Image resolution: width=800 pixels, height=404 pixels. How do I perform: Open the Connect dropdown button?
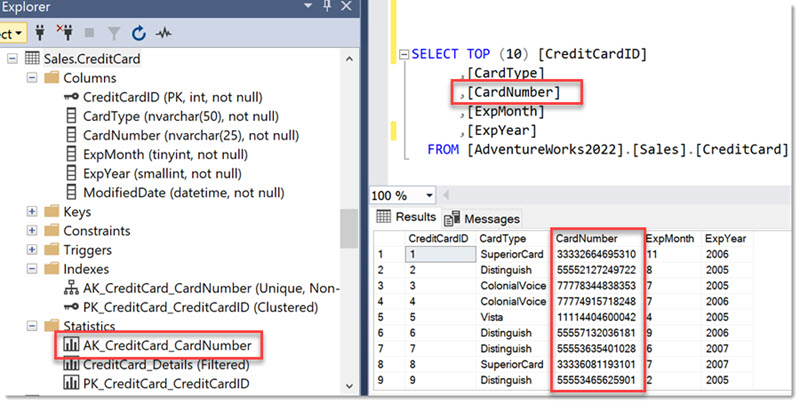coord(20,32)
